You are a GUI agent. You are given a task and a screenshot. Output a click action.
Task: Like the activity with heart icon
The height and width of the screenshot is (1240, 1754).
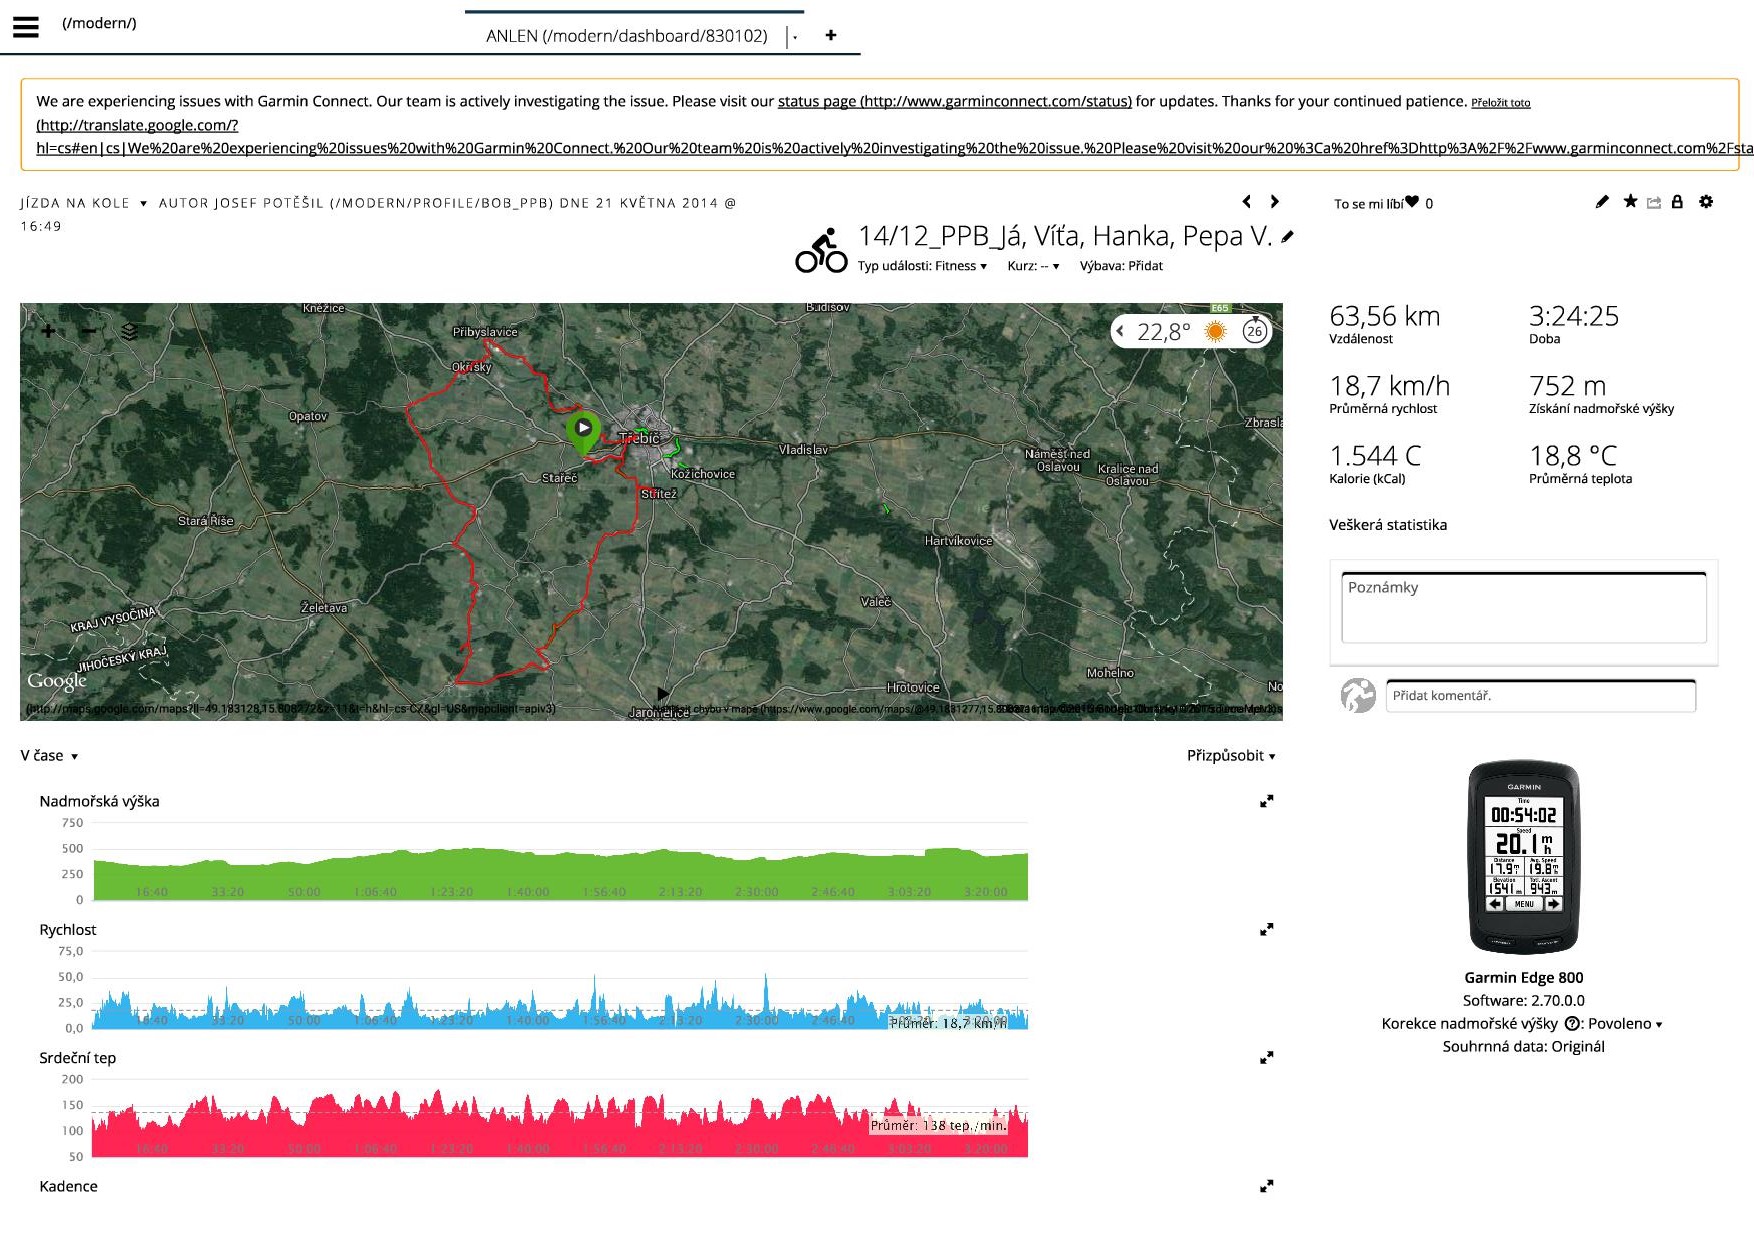coord(1412,202)
